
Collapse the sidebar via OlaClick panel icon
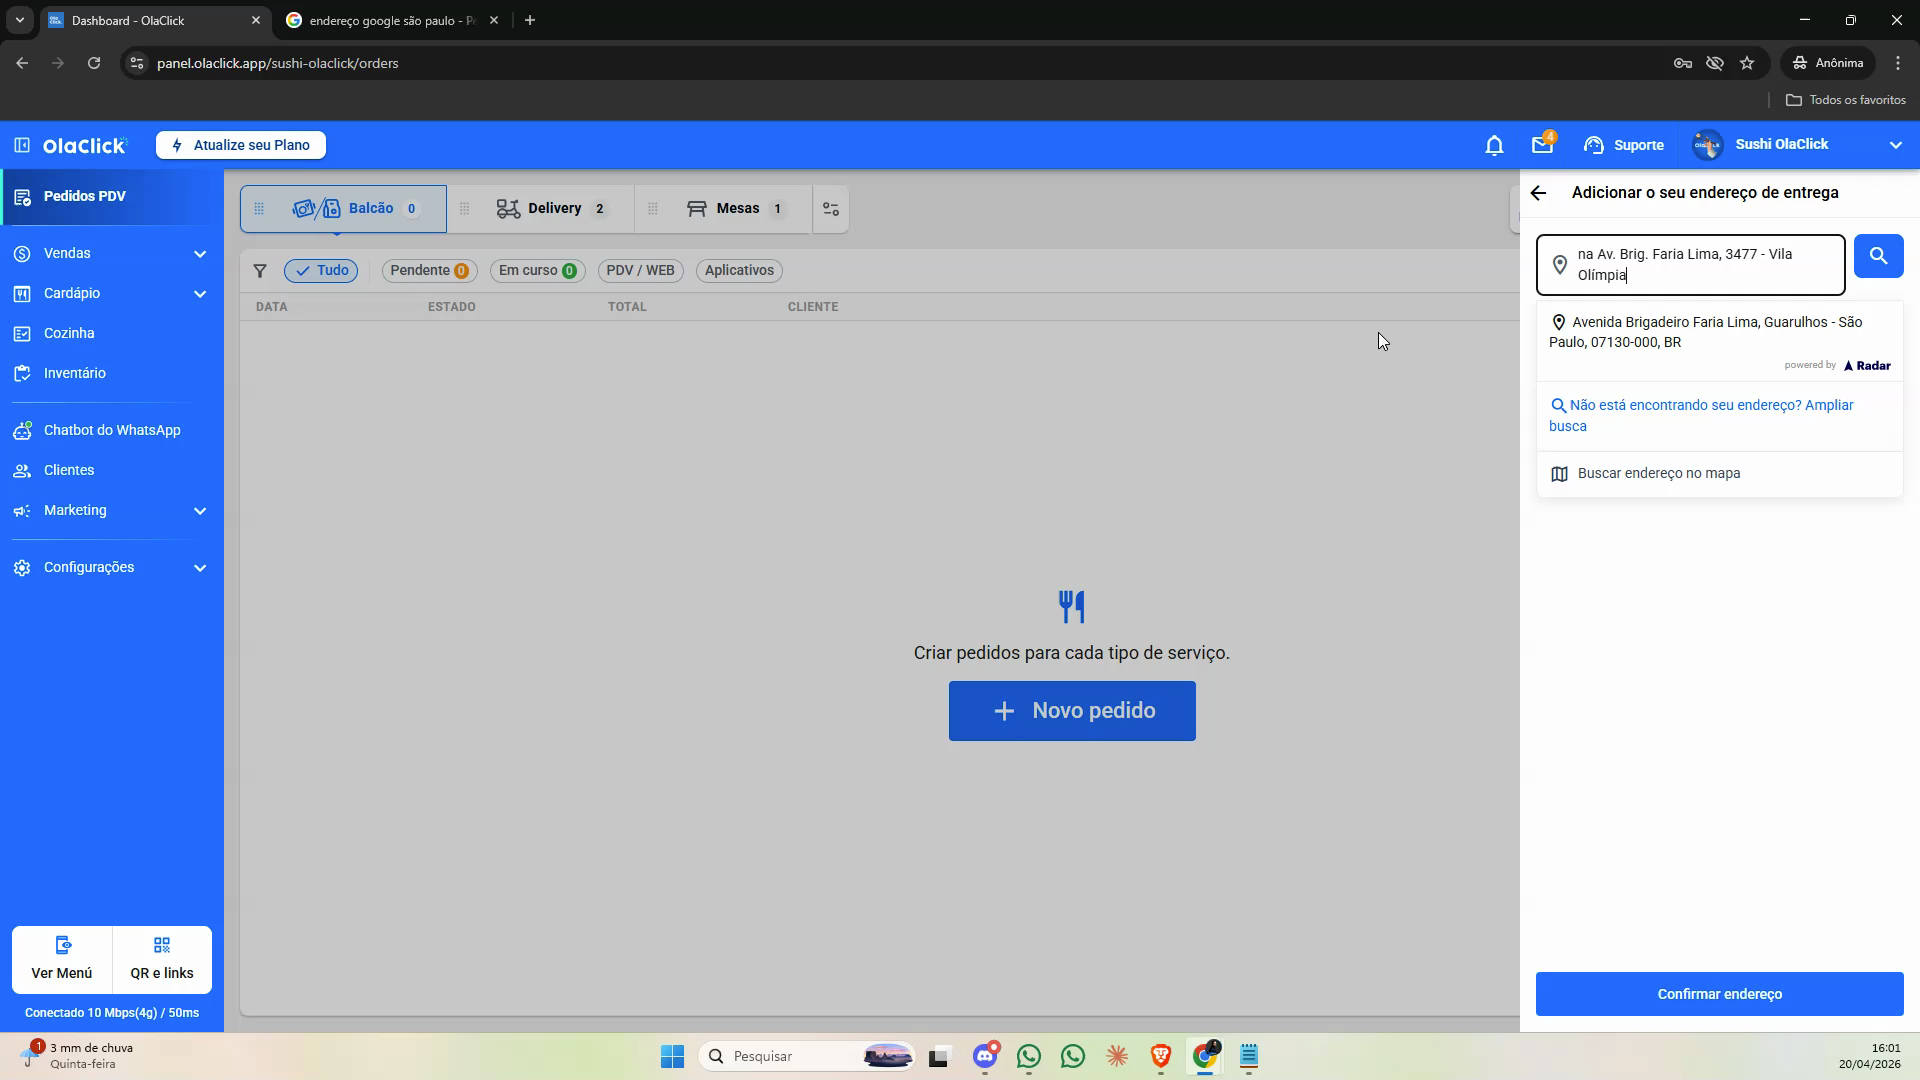(22, 145)
